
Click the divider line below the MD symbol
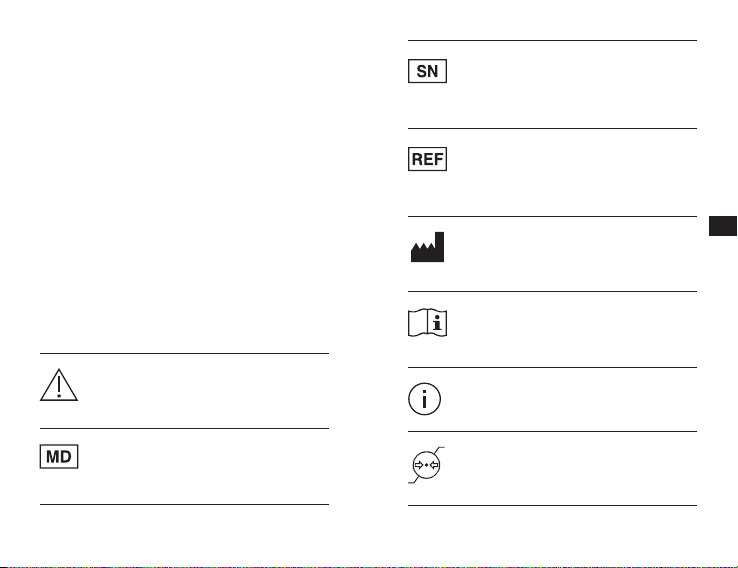(184, 504)
